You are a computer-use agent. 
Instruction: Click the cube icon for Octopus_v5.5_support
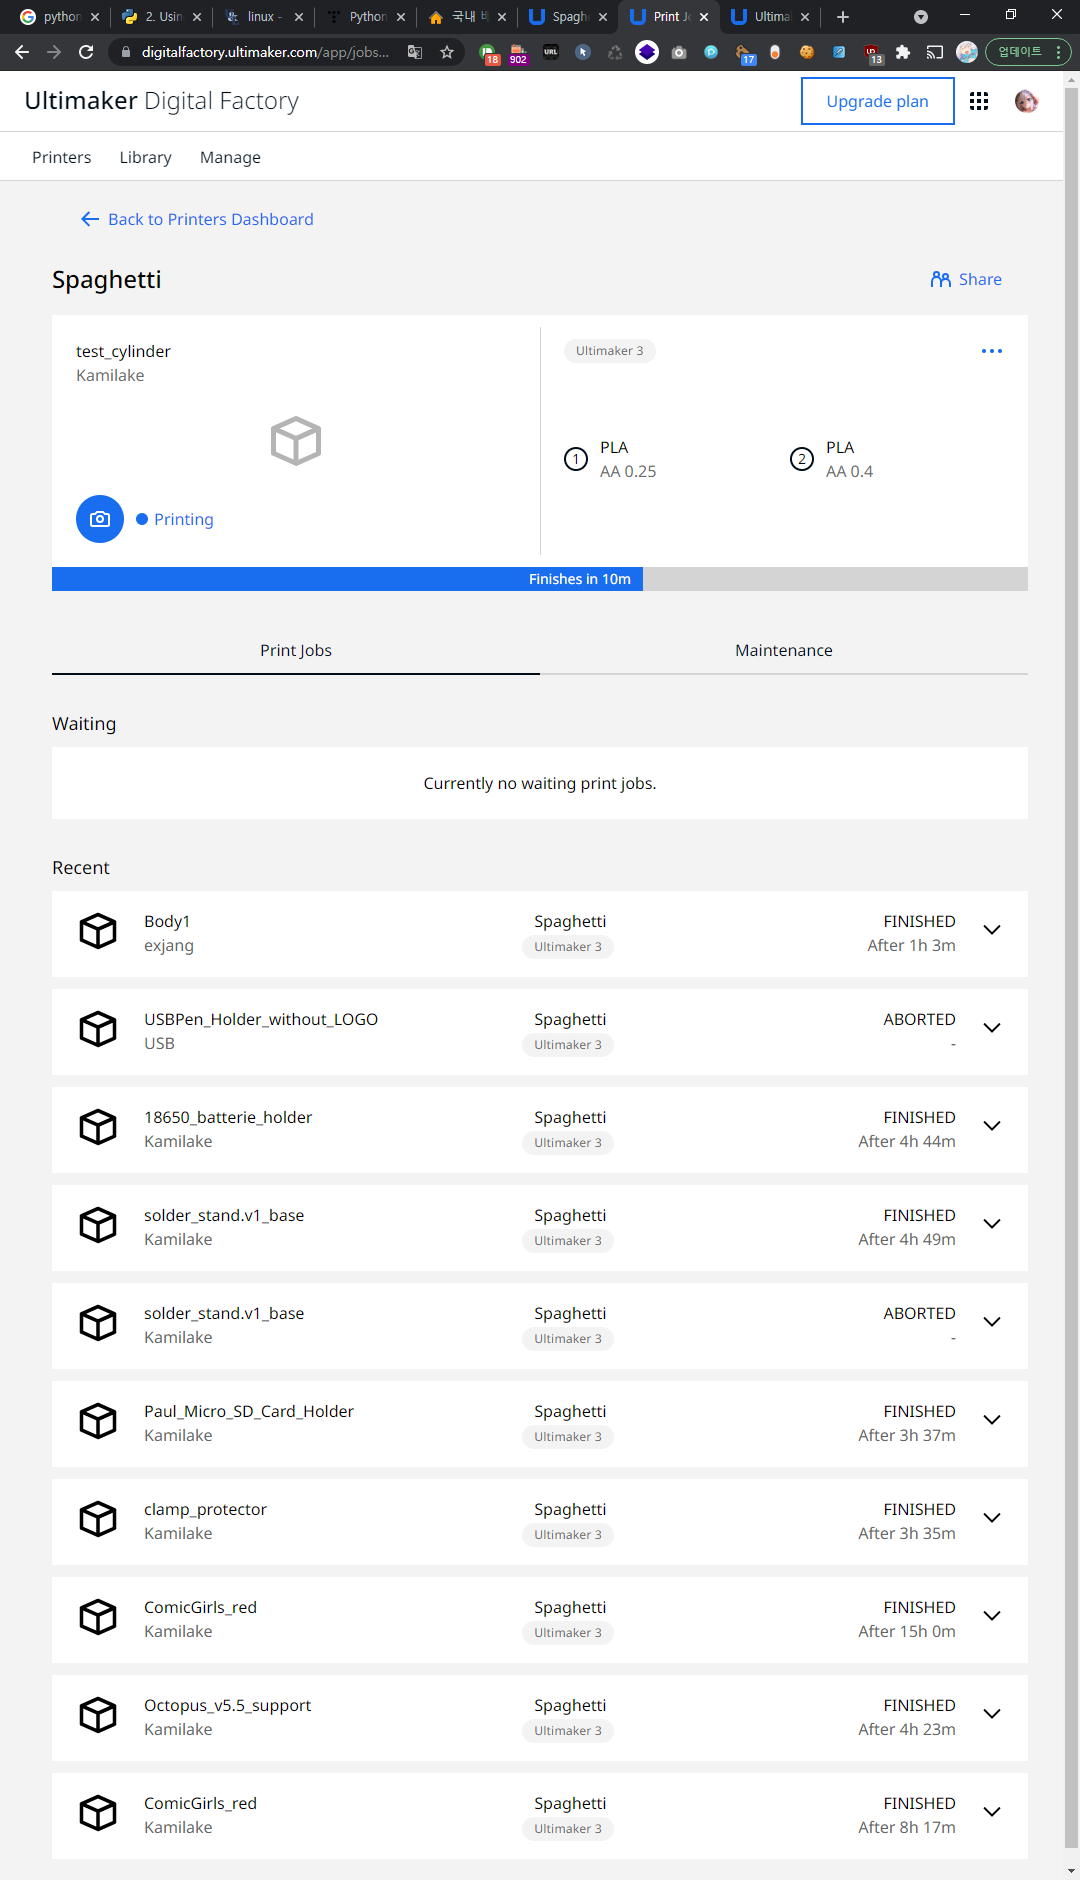coord(98,1715)
